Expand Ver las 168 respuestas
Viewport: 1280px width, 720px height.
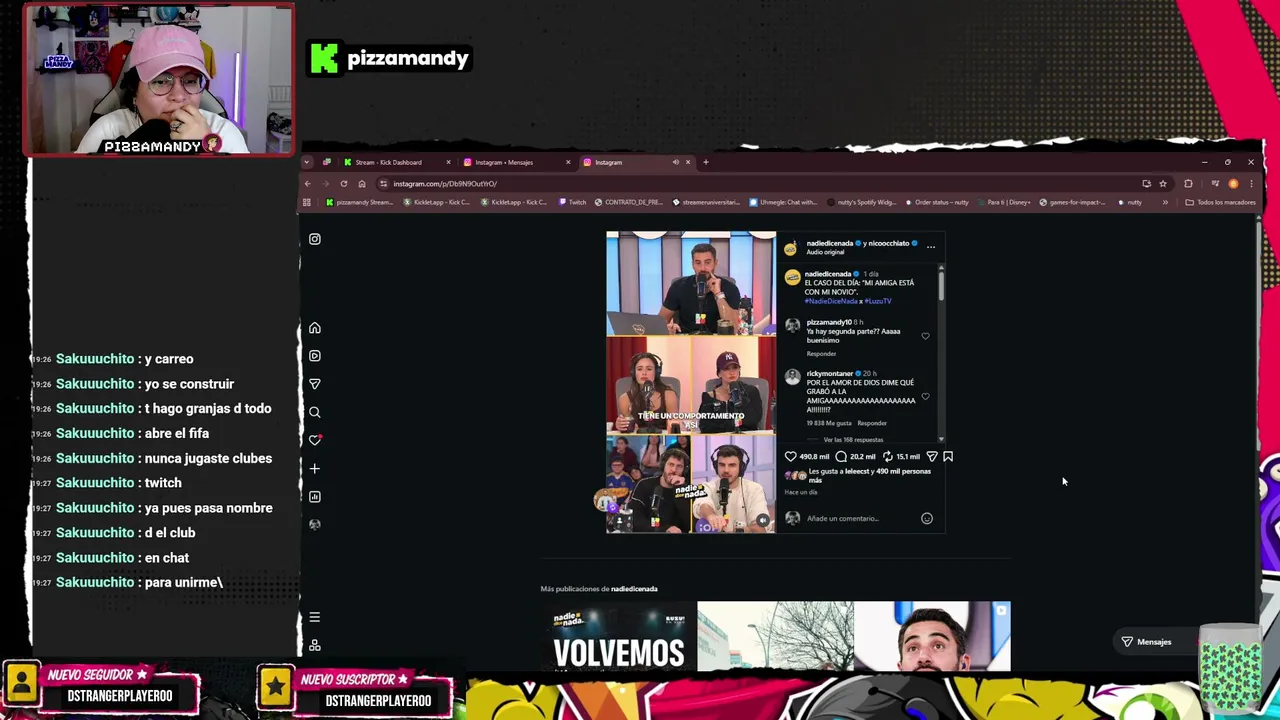pyautogui.click(x=853, y=440)
